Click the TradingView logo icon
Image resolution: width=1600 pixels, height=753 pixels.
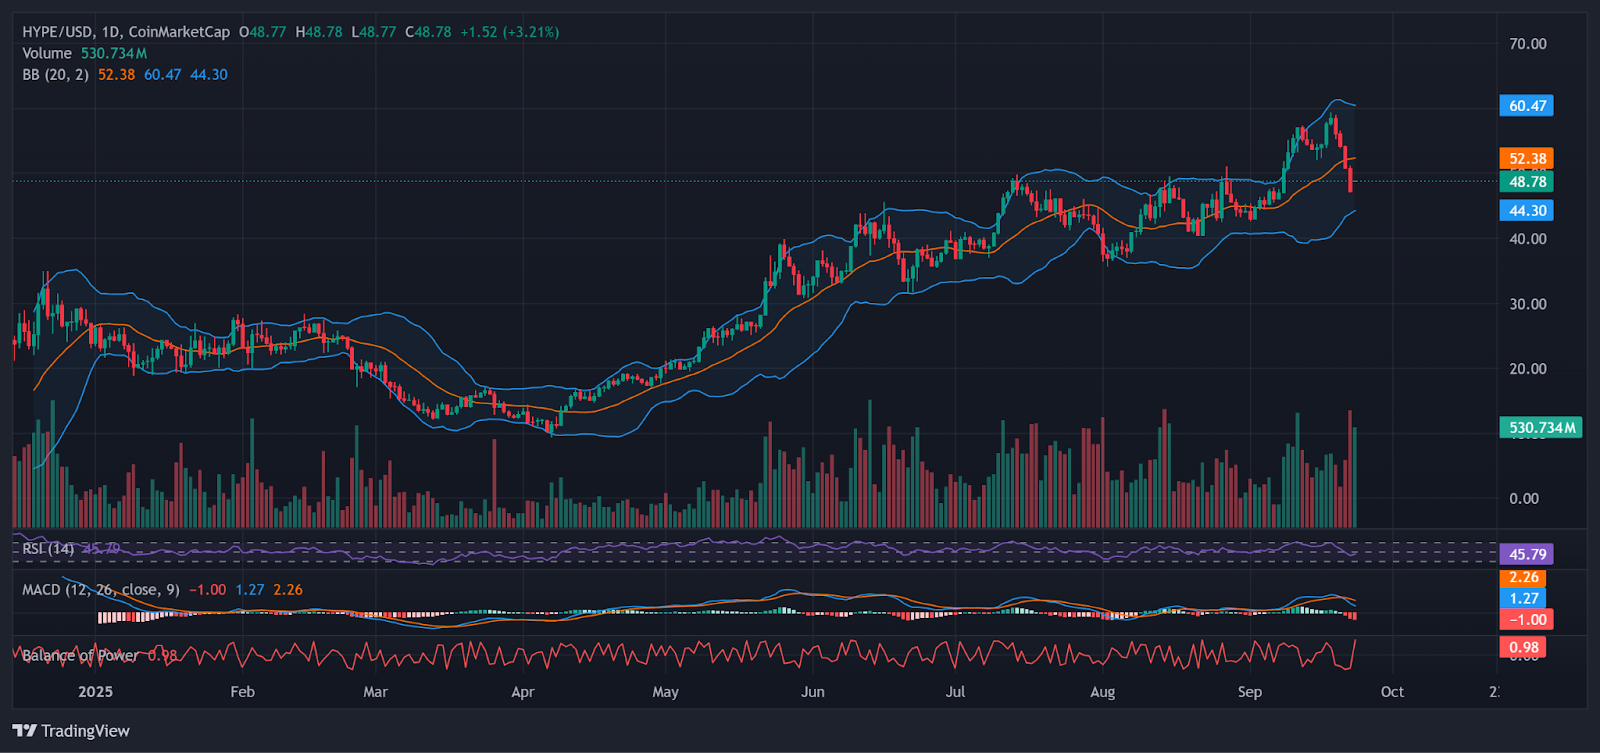point(24,731)
